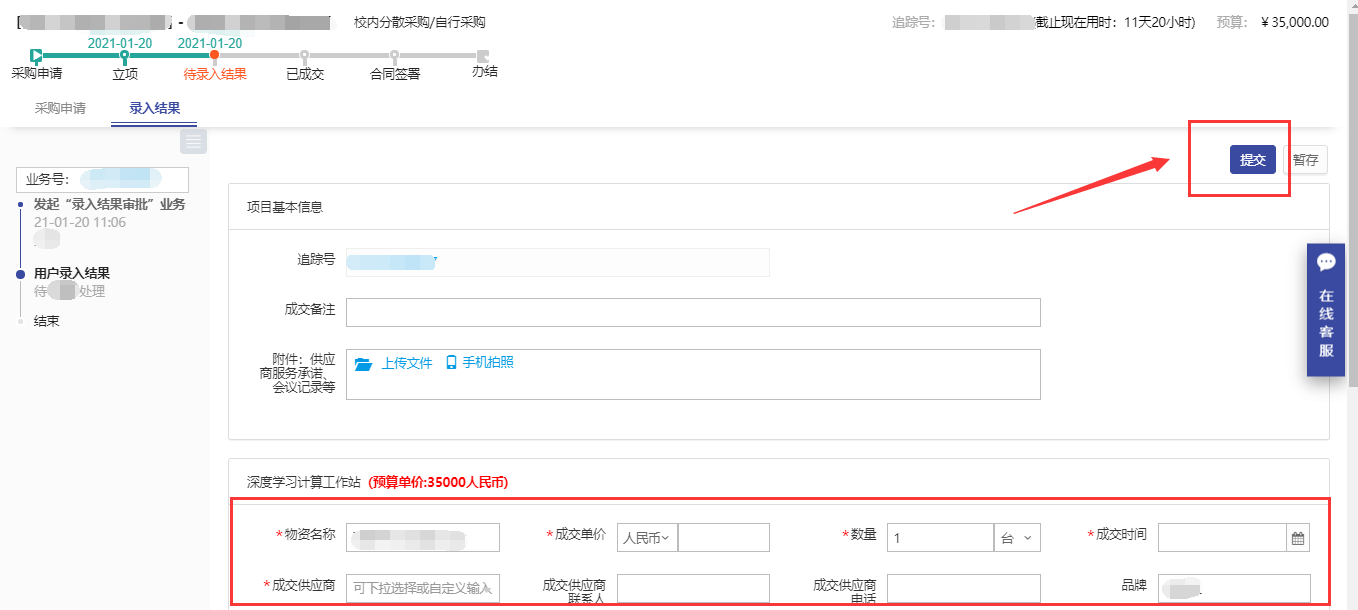
Task: Open the 成交供应商 supplier combo box
Action: click(422, 588)
